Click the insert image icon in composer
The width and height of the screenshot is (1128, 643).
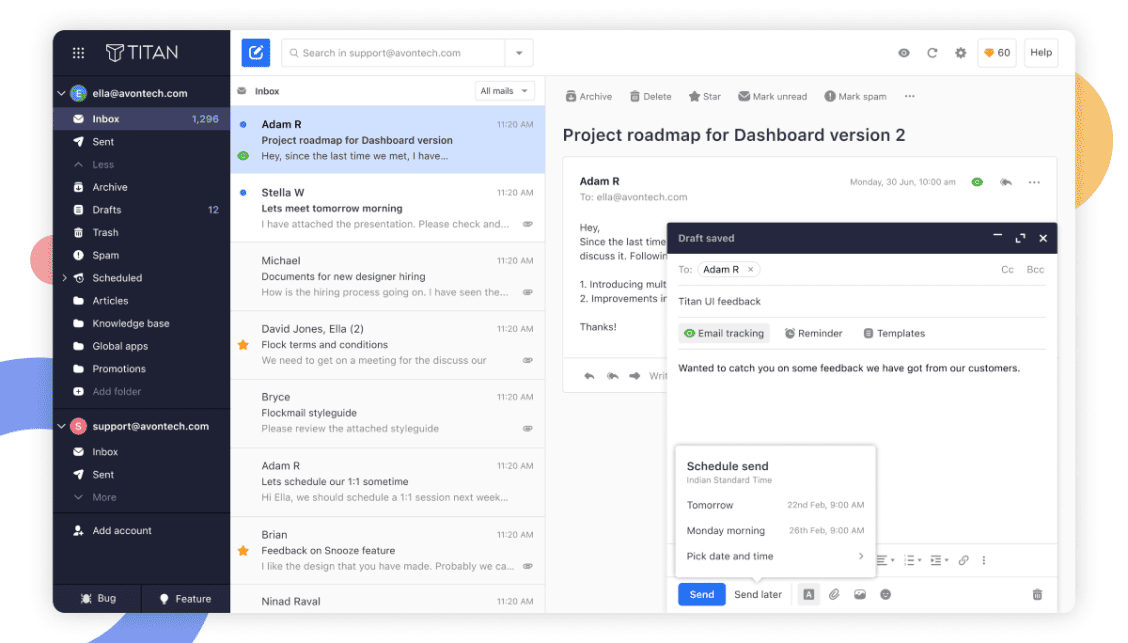pyautogui.click(x=859, y=595)
